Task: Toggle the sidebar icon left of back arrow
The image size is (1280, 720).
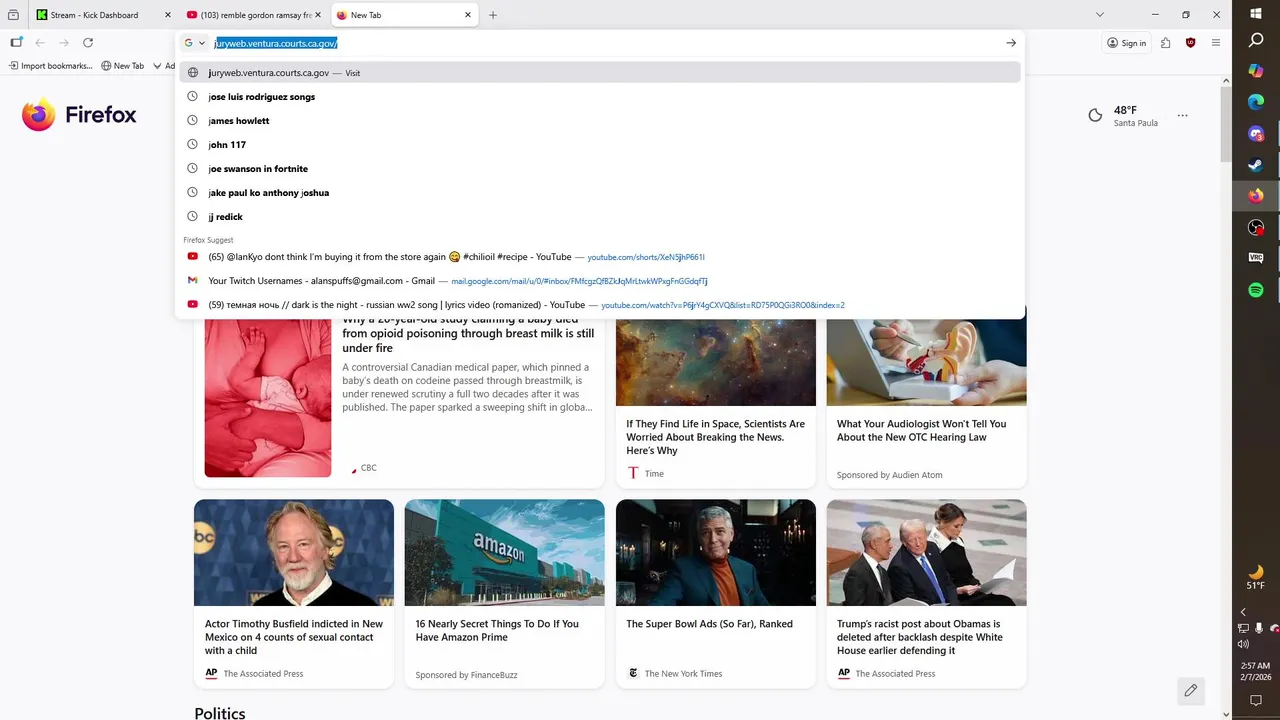Action: [16, 43]
